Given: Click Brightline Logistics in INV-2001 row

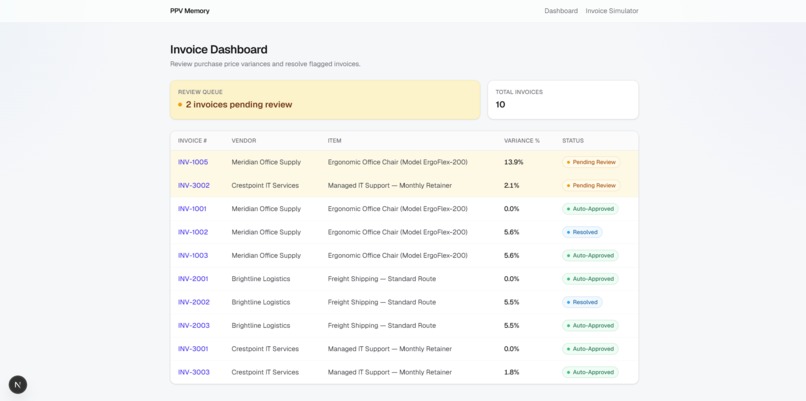Looking at the screenshot, I should (x=261, y=279).
